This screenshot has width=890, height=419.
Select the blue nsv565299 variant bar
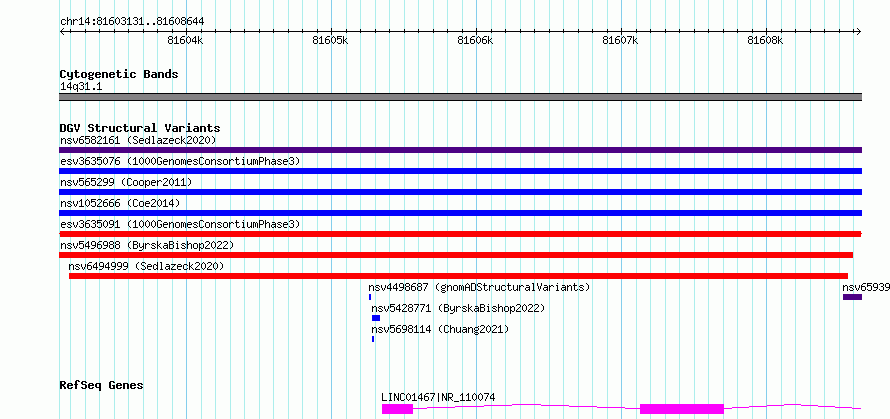(460, 192)
